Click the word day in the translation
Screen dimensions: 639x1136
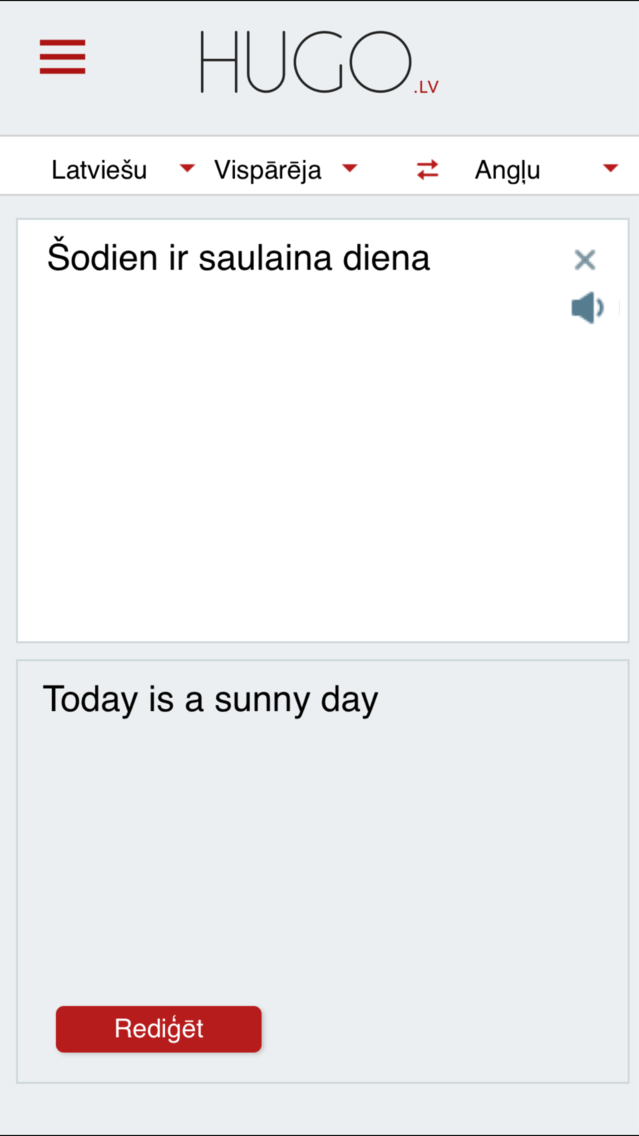349,699
